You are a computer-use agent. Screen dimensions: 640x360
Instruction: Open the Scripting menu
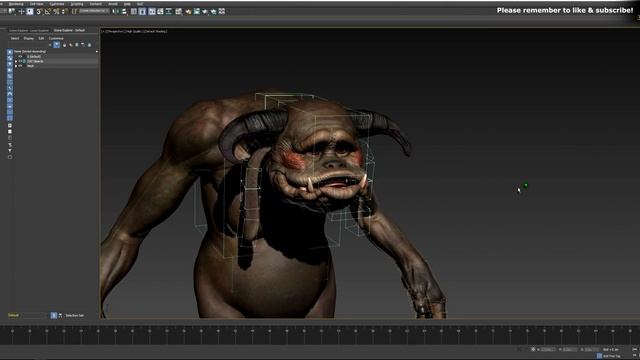77,4
